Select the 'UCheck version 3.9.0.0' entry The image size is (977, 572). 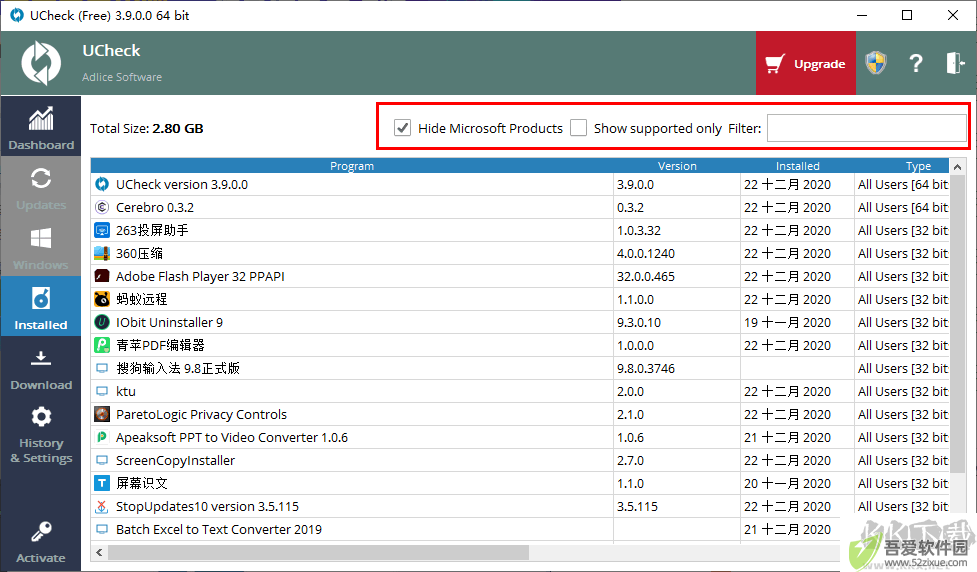(182, 184)
